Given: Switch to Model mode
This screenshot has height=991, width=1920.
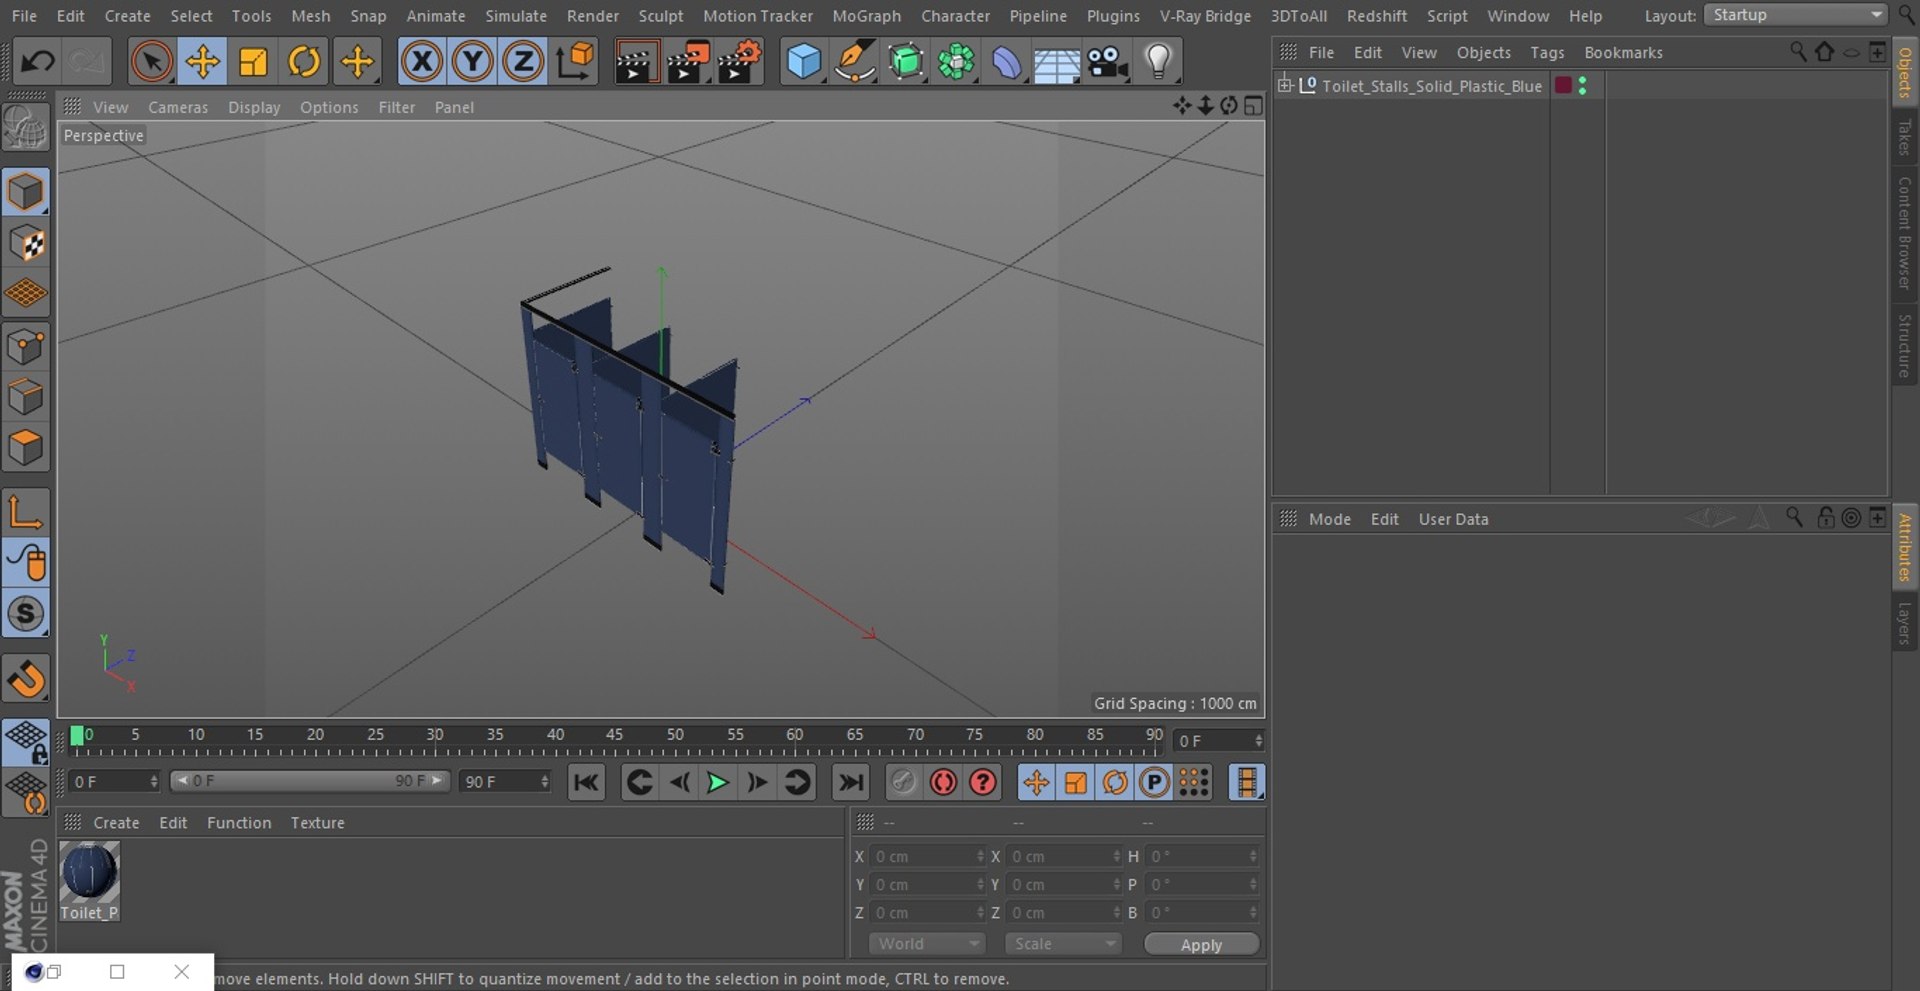Looking at the screenshot, I should tap(25, 192).
